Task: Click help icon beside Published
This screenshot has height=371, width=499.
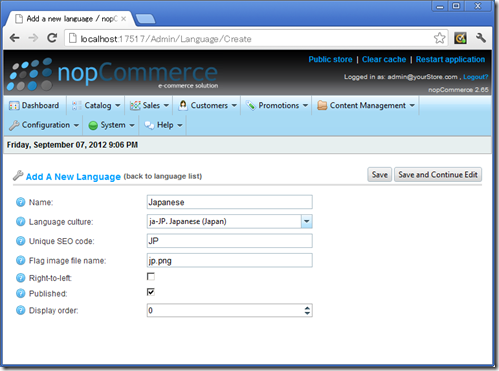Action: click(20, 293)
